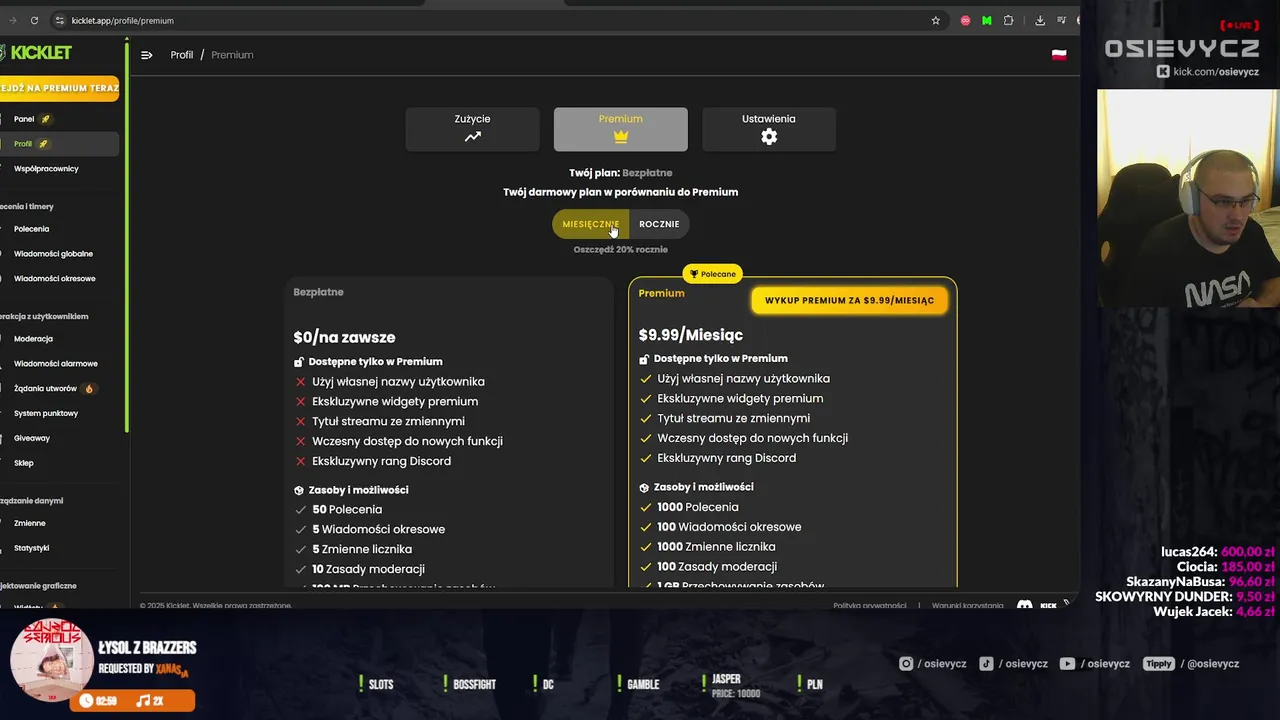Click the "$0/na zawsze" price text
The image size is (1280, 720).
(x=344, y=338)
